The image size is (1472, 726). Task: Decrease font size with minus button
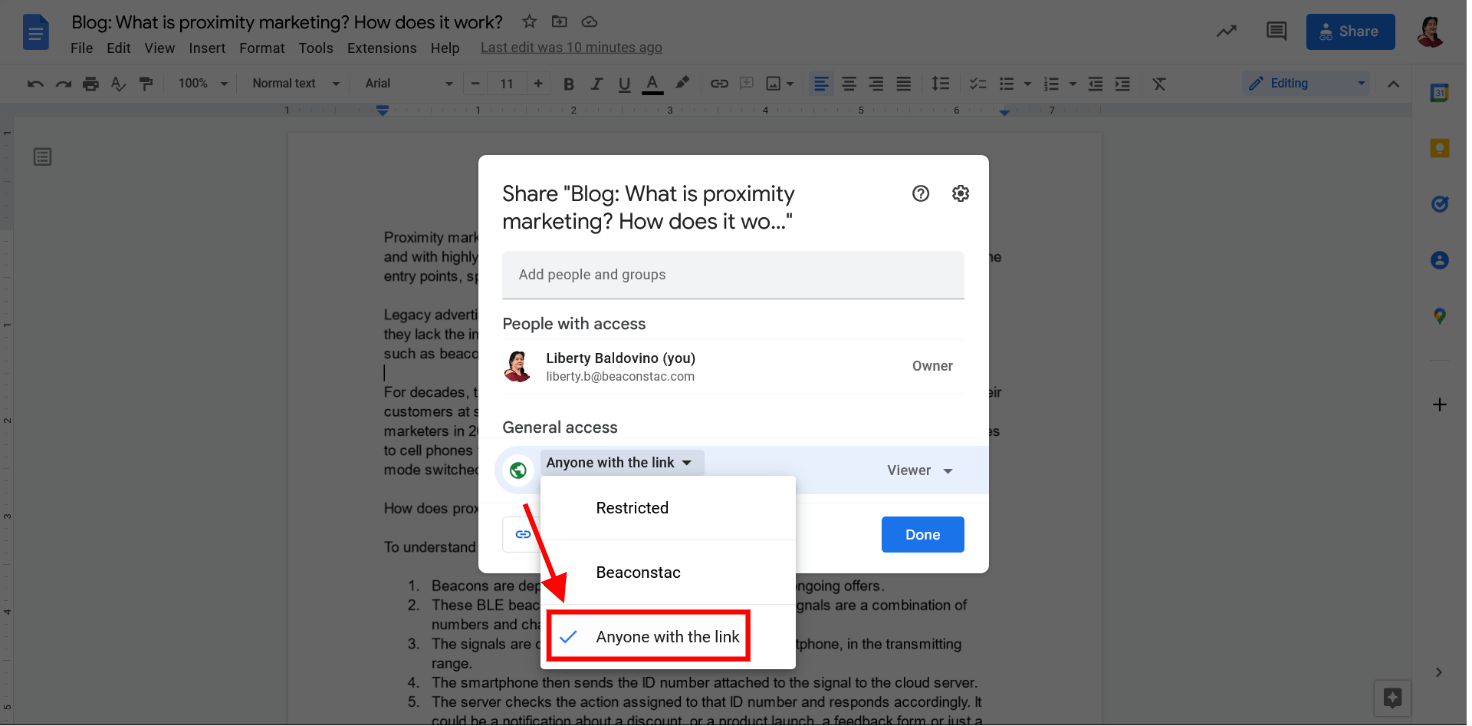(476, 84)
